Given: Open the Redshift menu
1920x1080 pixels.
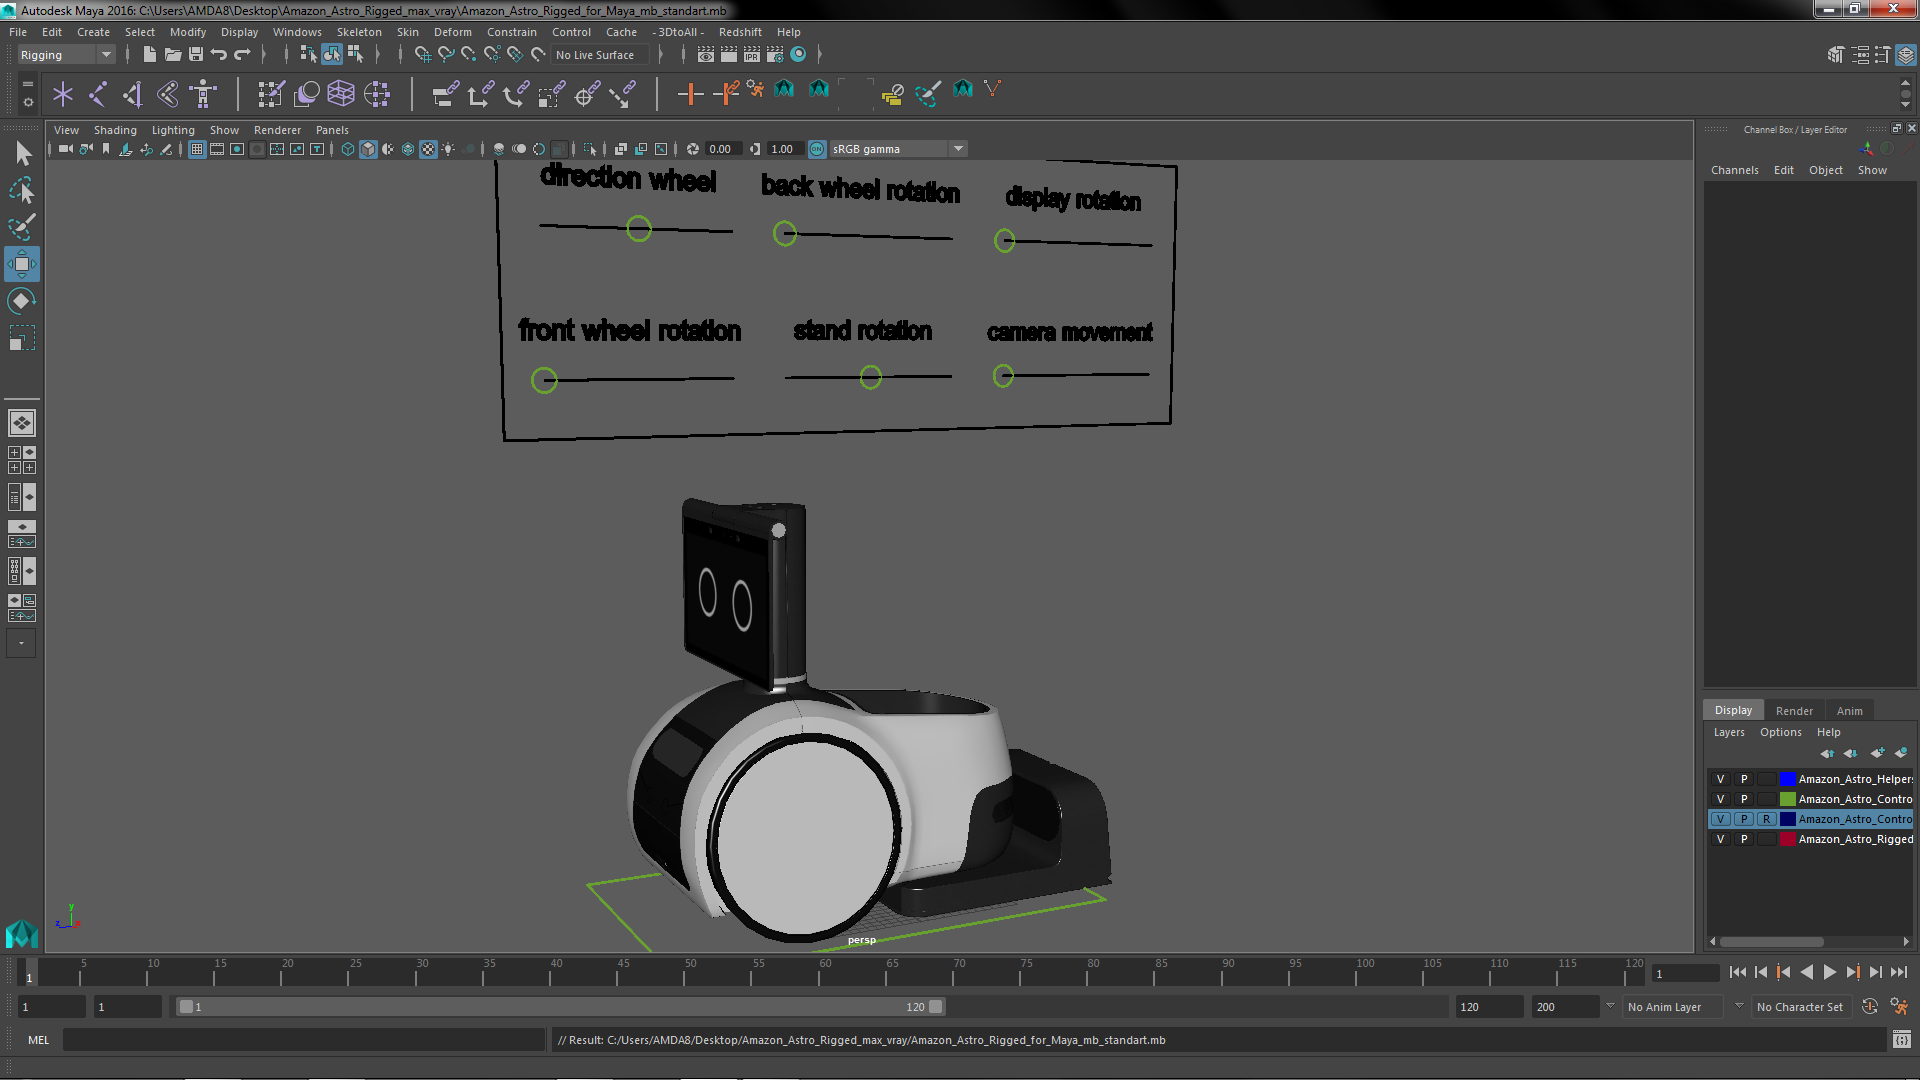Looking at the screenshot, I should pos(740,32).
